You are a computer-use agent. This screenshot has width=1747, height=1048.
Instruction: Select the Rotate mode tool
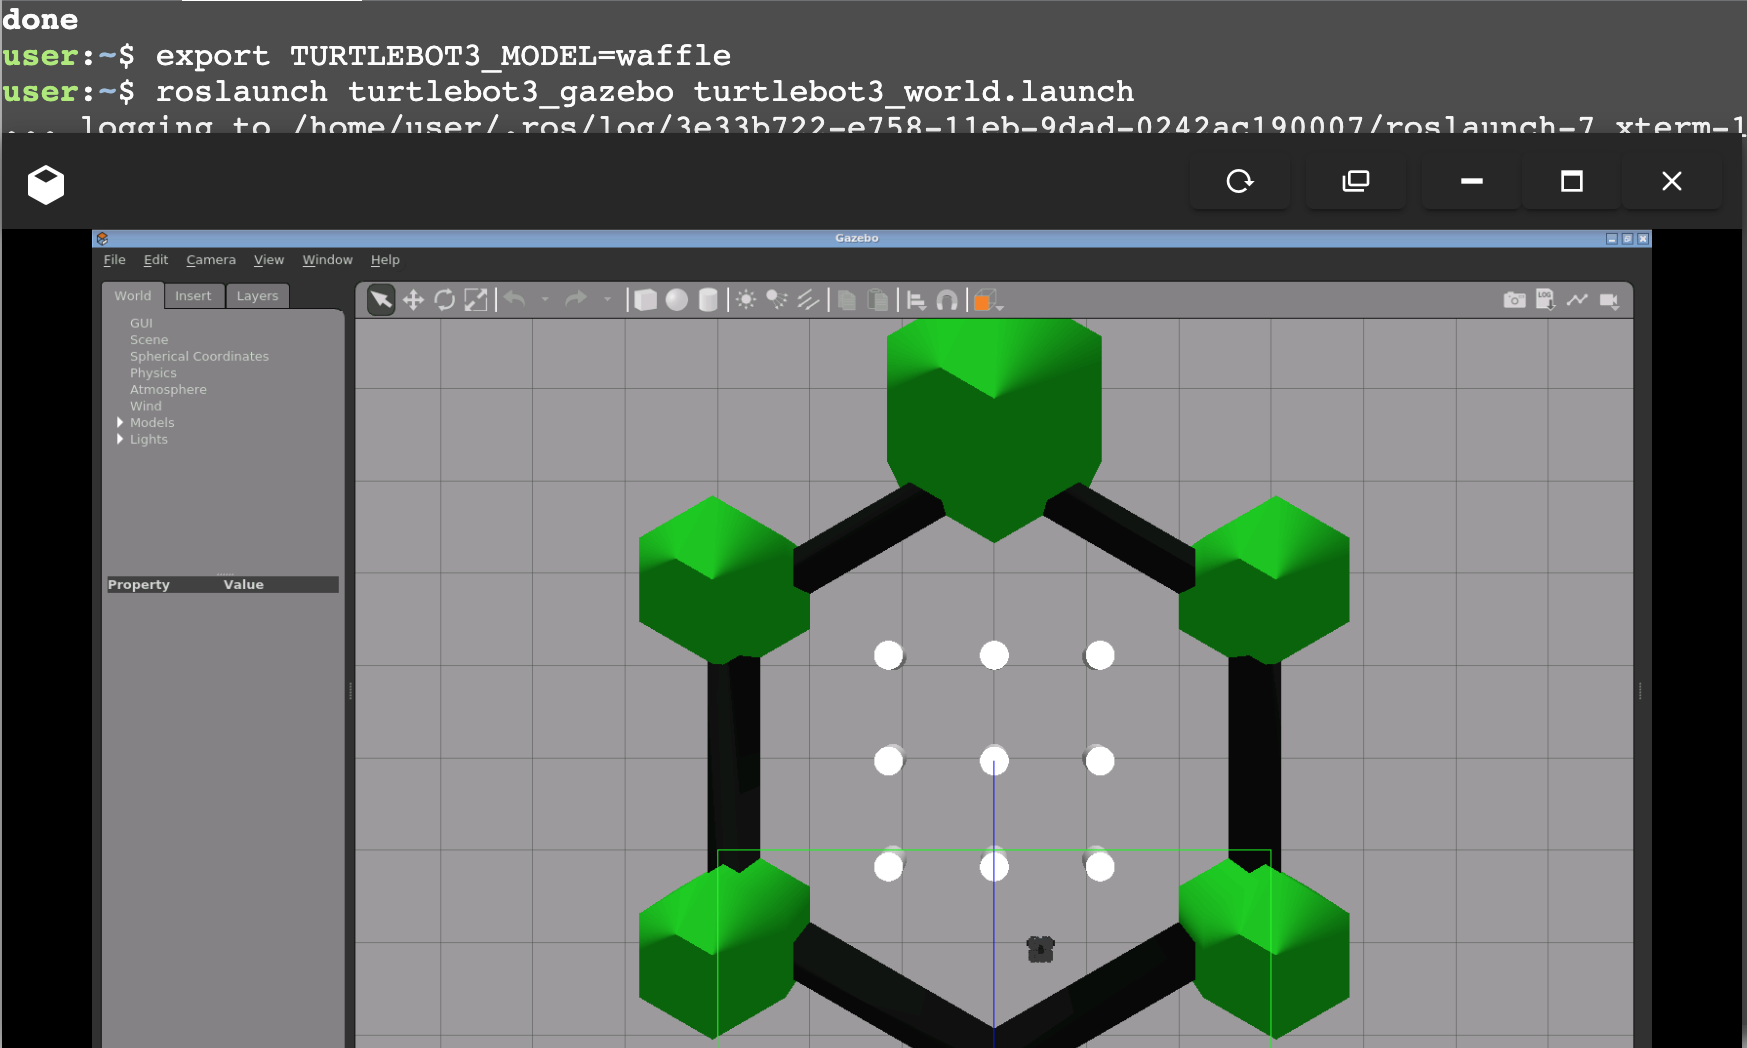445,299
